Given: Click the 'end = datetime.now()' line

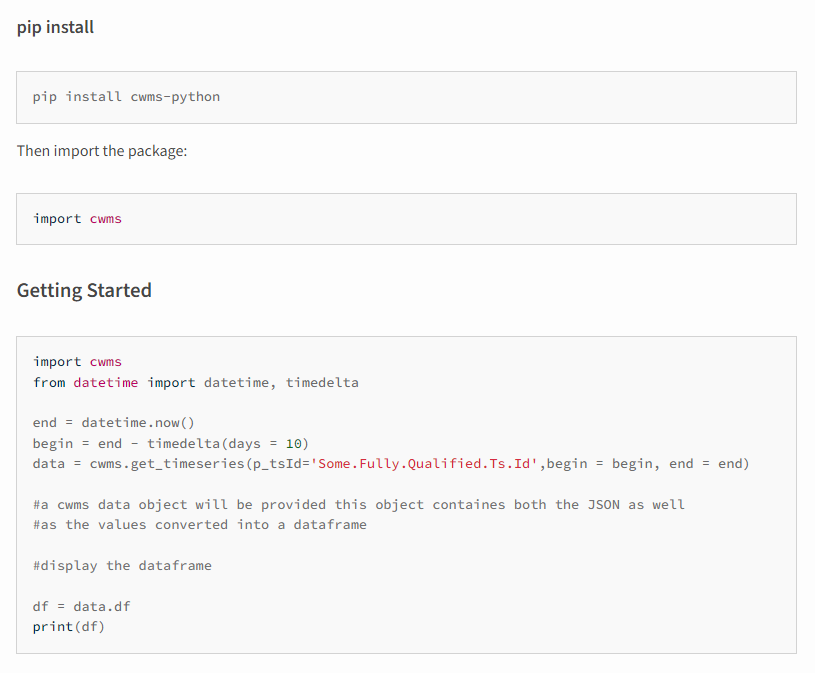Looking at the screenshot, I should (114, 423).
